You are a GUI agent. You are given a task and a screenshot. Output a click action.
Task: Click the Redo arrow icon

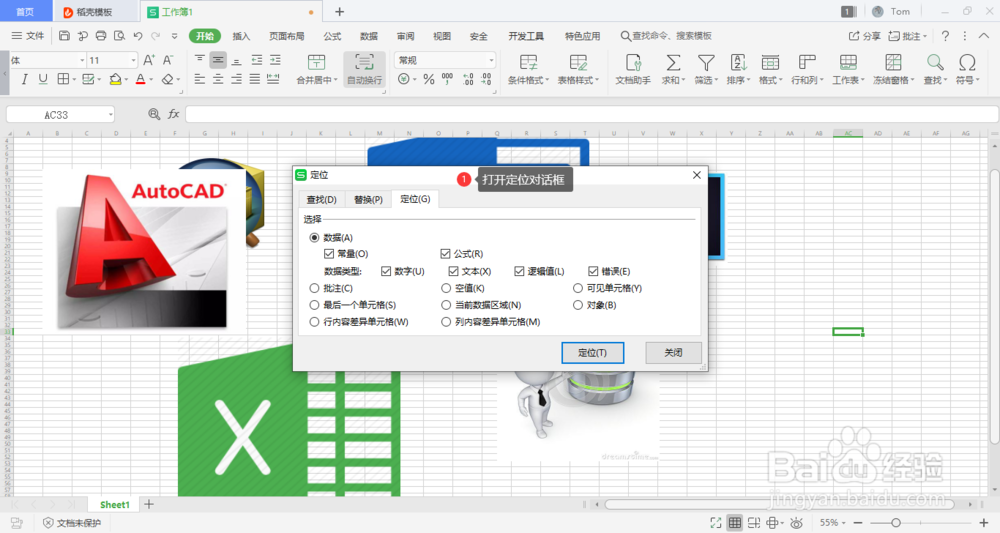click(156, 36)
